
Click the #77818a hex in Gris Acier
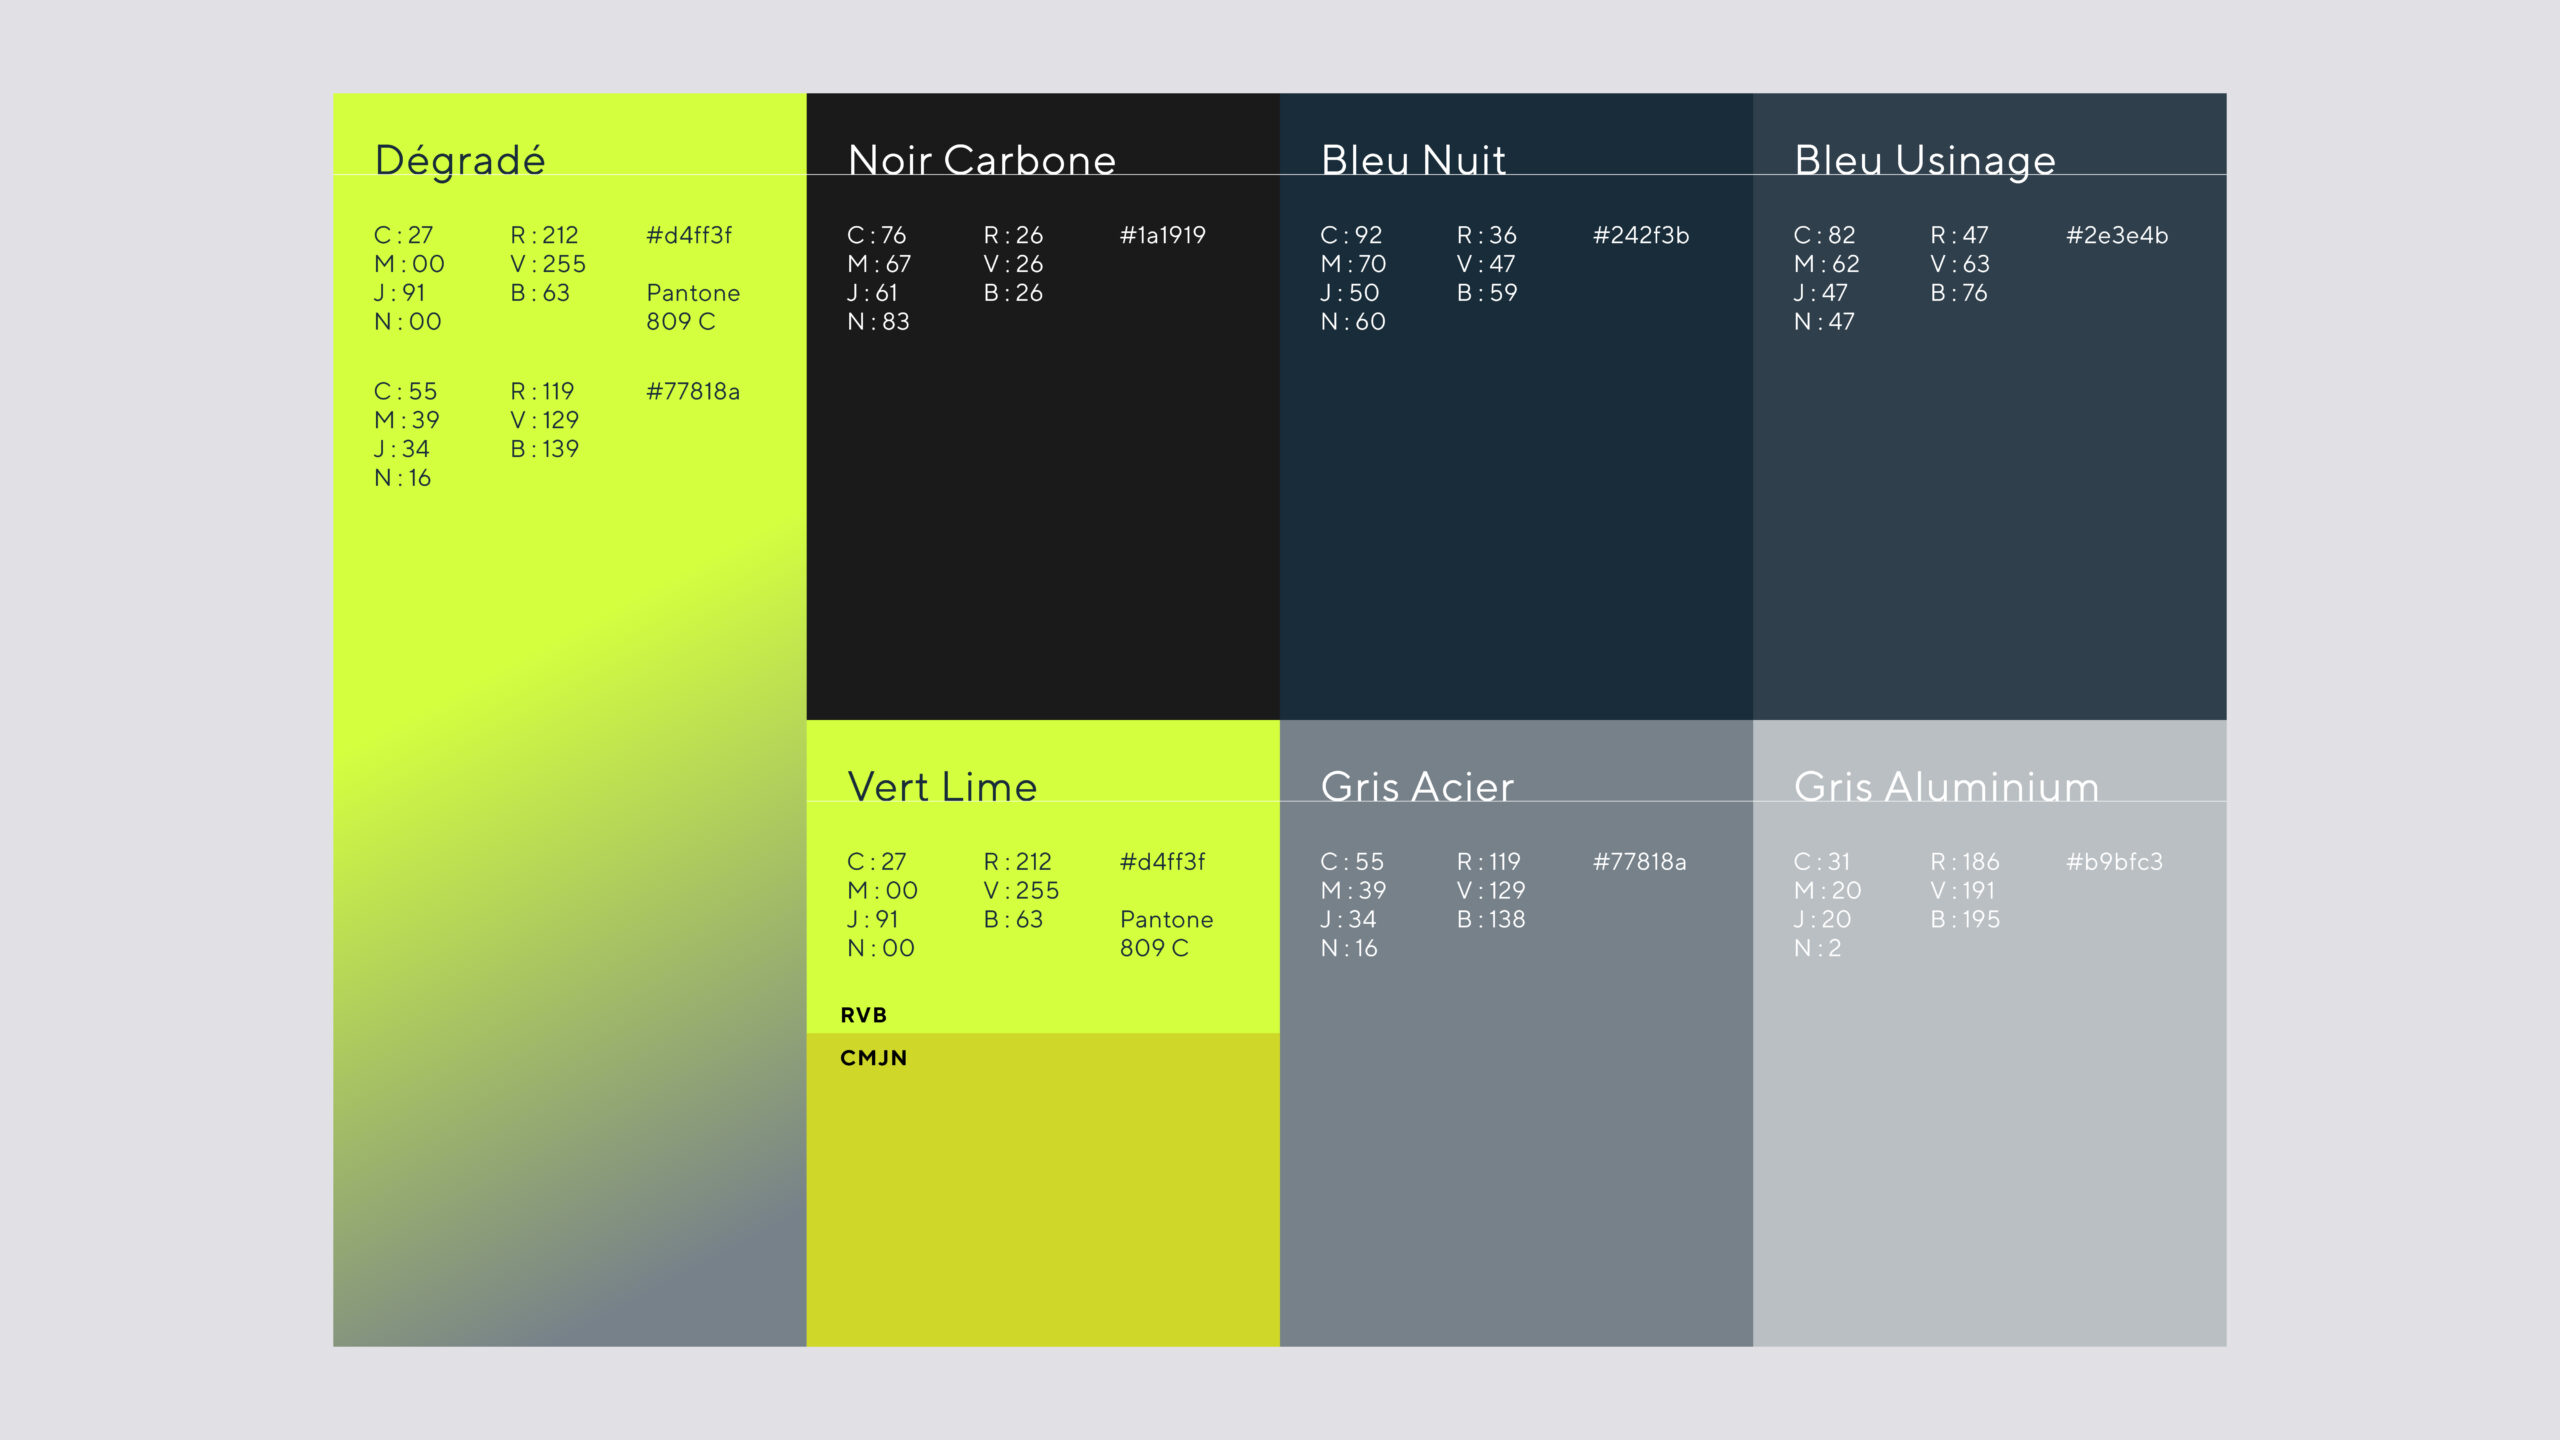click(1639, 861)
